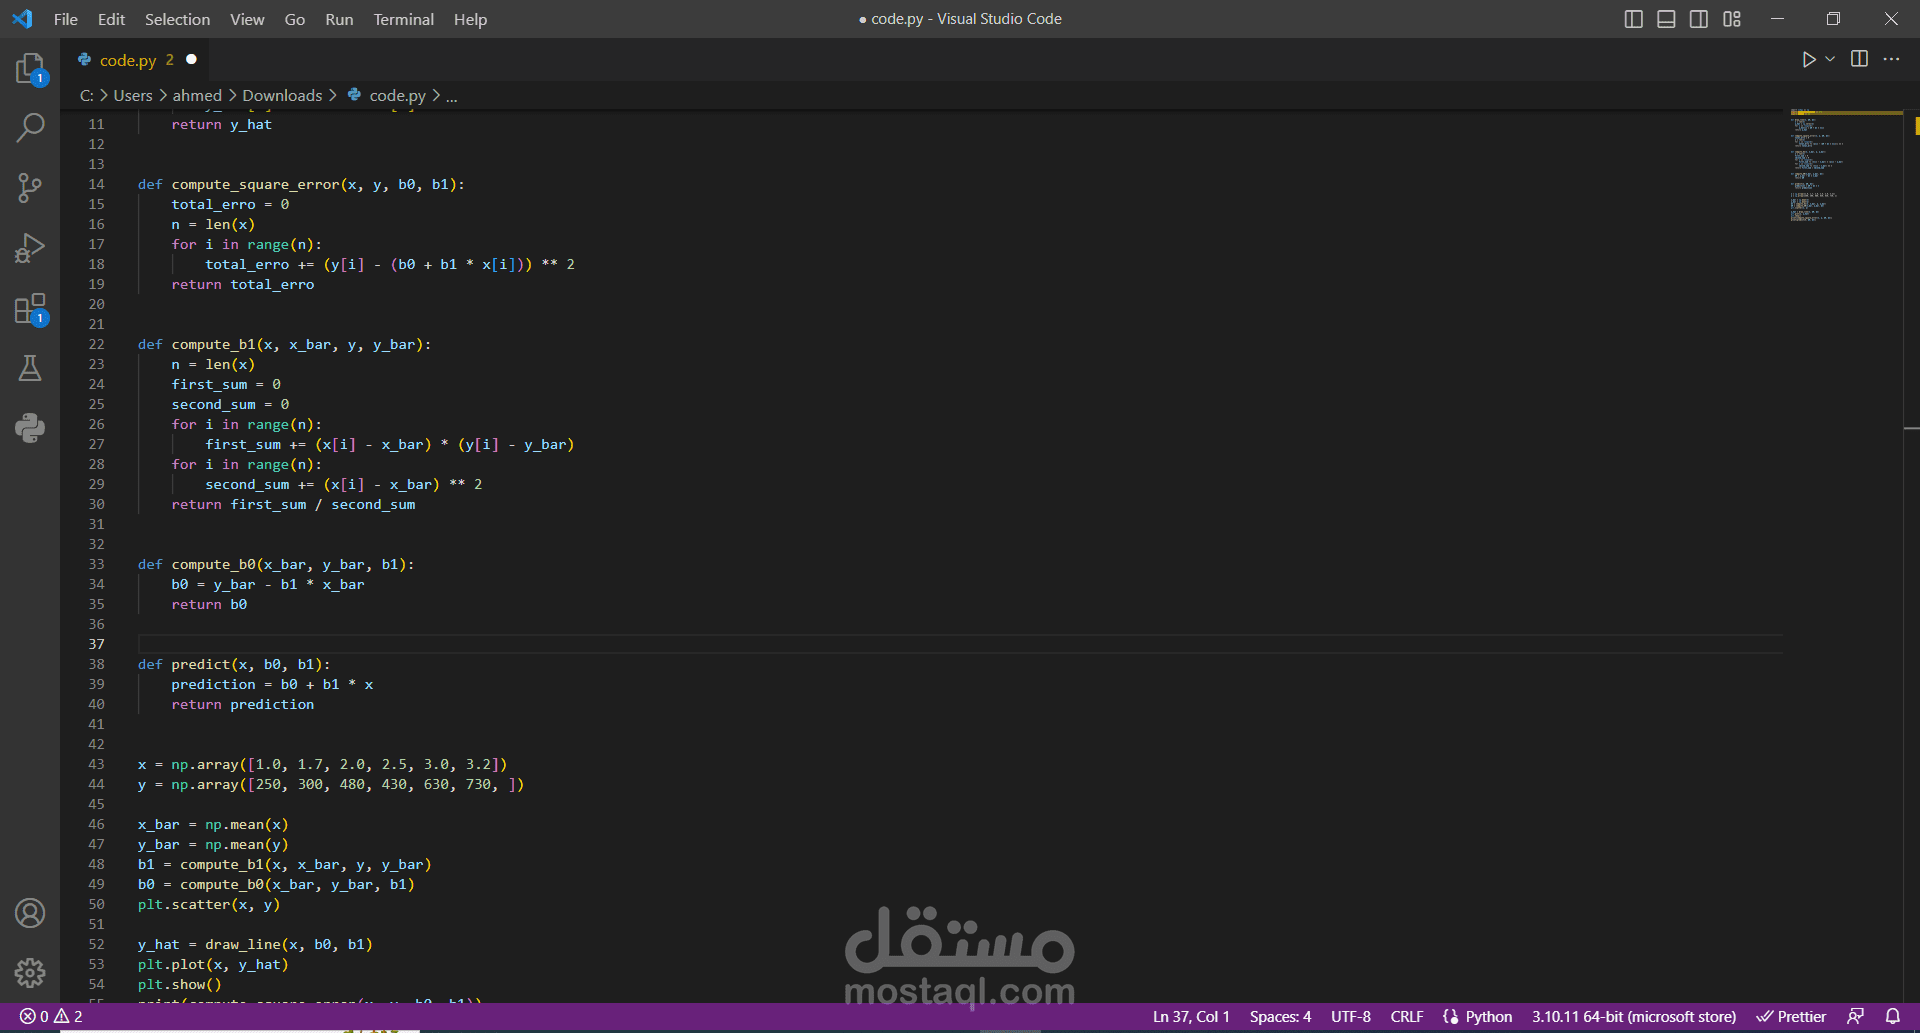Toggle Primary Side Bar visibility
The image size is (1920, 1033).
pos(1633,19)
